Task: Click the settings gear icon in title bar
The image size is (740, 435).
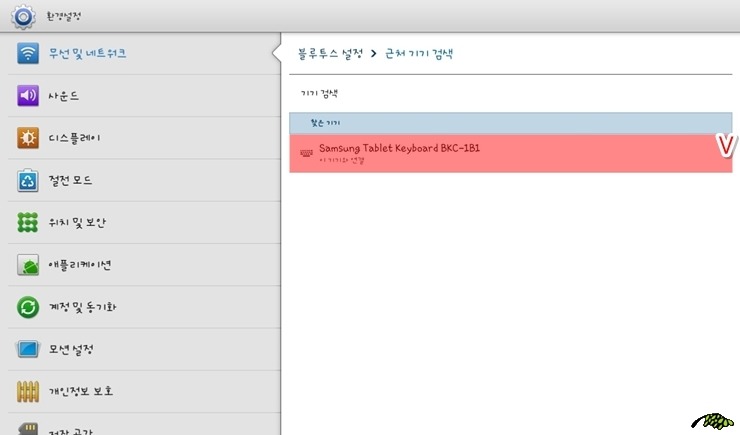Action: 23,17
